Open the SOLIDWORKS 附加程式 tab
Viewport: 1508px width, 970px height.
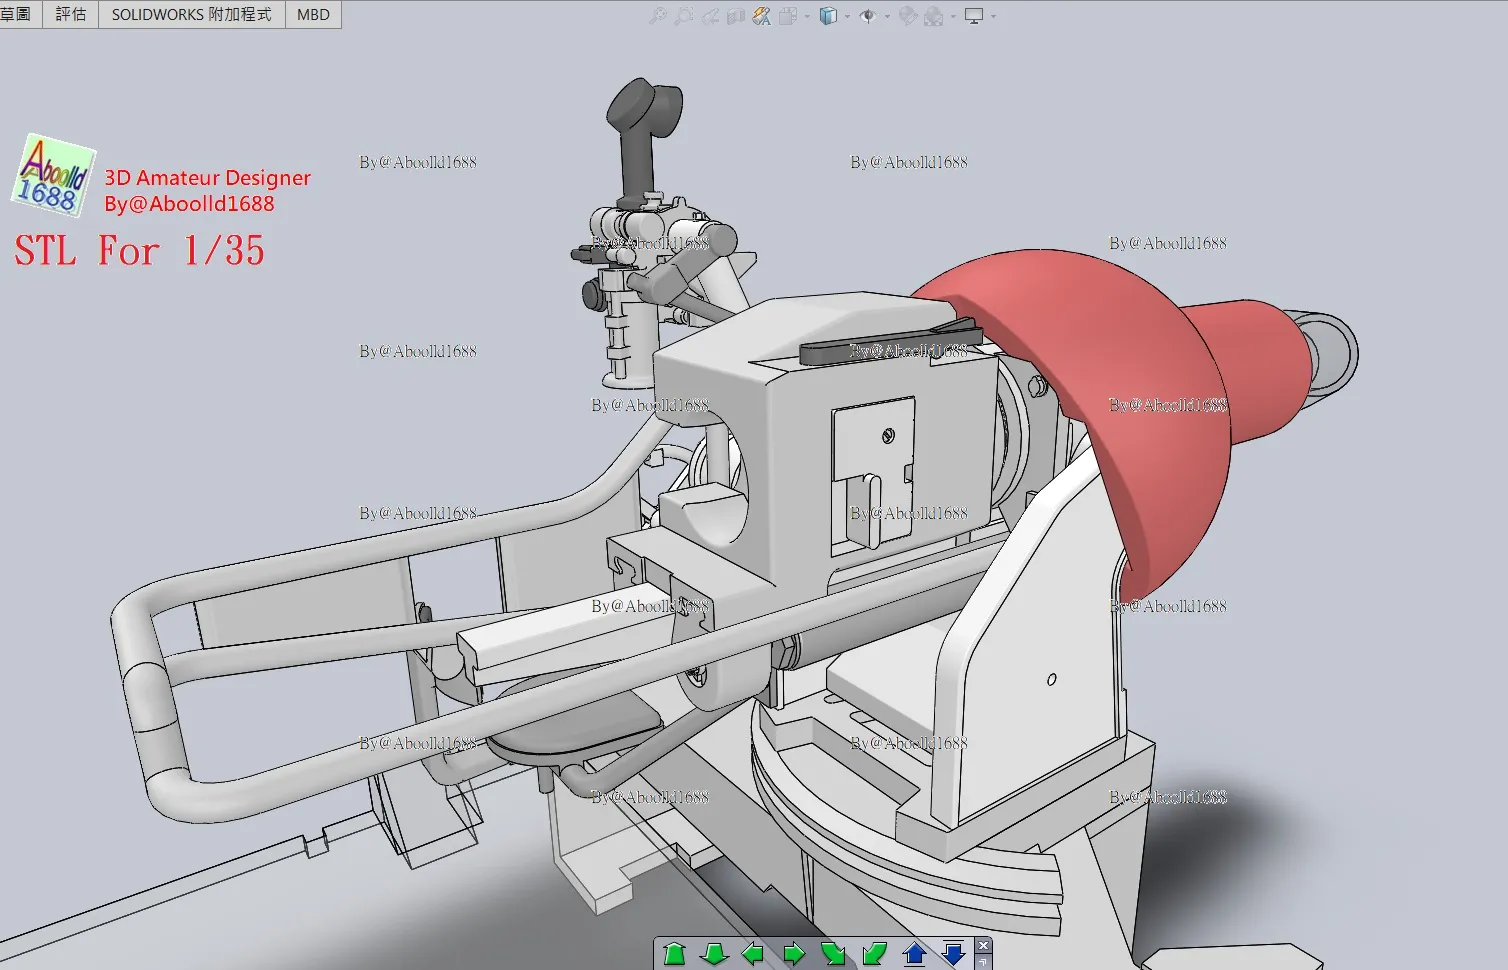point(192,14)
